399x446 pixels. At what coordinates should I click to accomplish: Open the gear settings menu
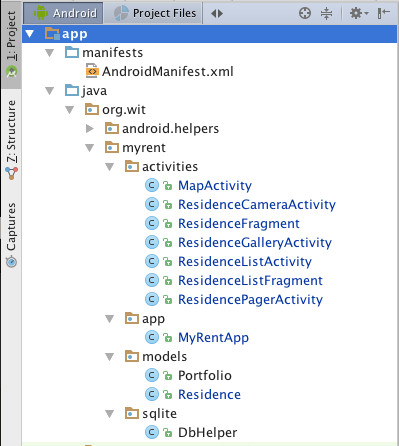(x=359, y=13)
